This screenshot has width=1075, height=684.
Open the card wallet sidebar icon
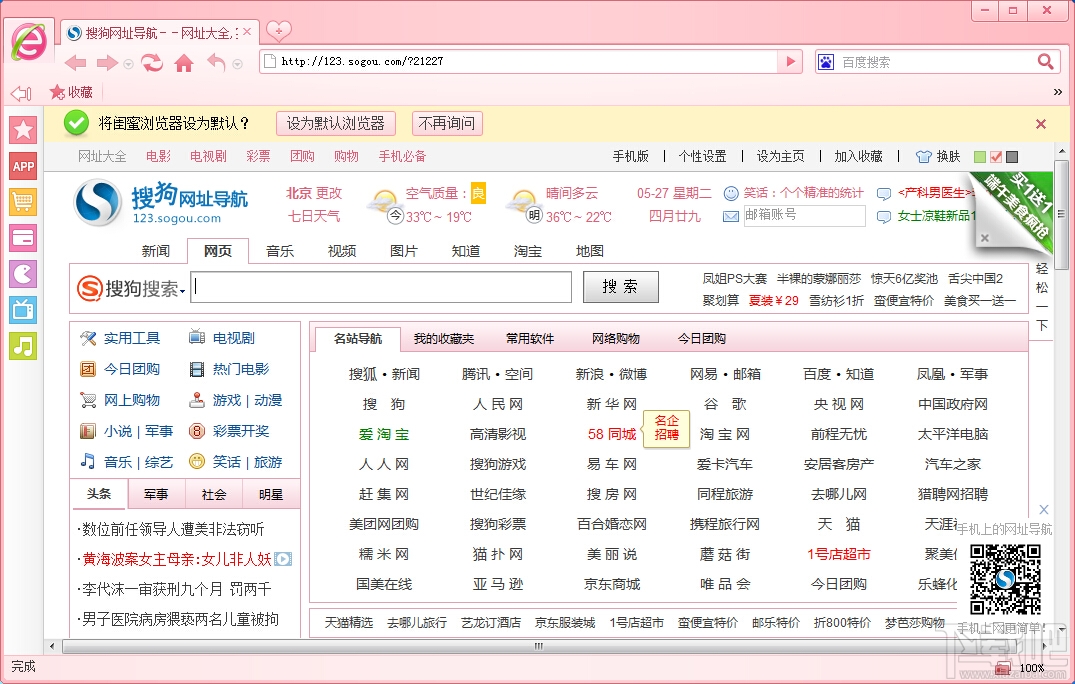coord(23,238)
